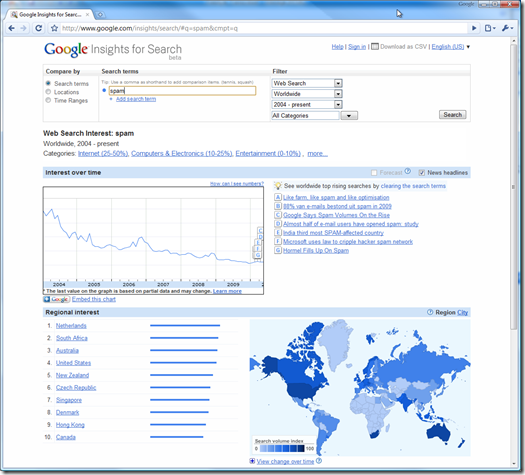Bookmark the page with the star icon
The image size is (525, 475).
[54, 28]
